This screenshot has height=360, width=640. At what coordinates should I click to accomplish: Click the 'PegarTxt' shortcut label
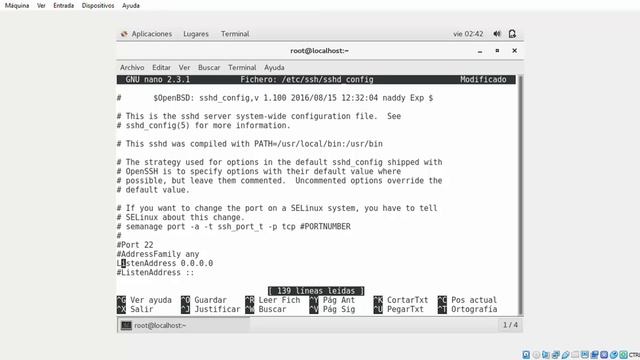tap(405, 309)
